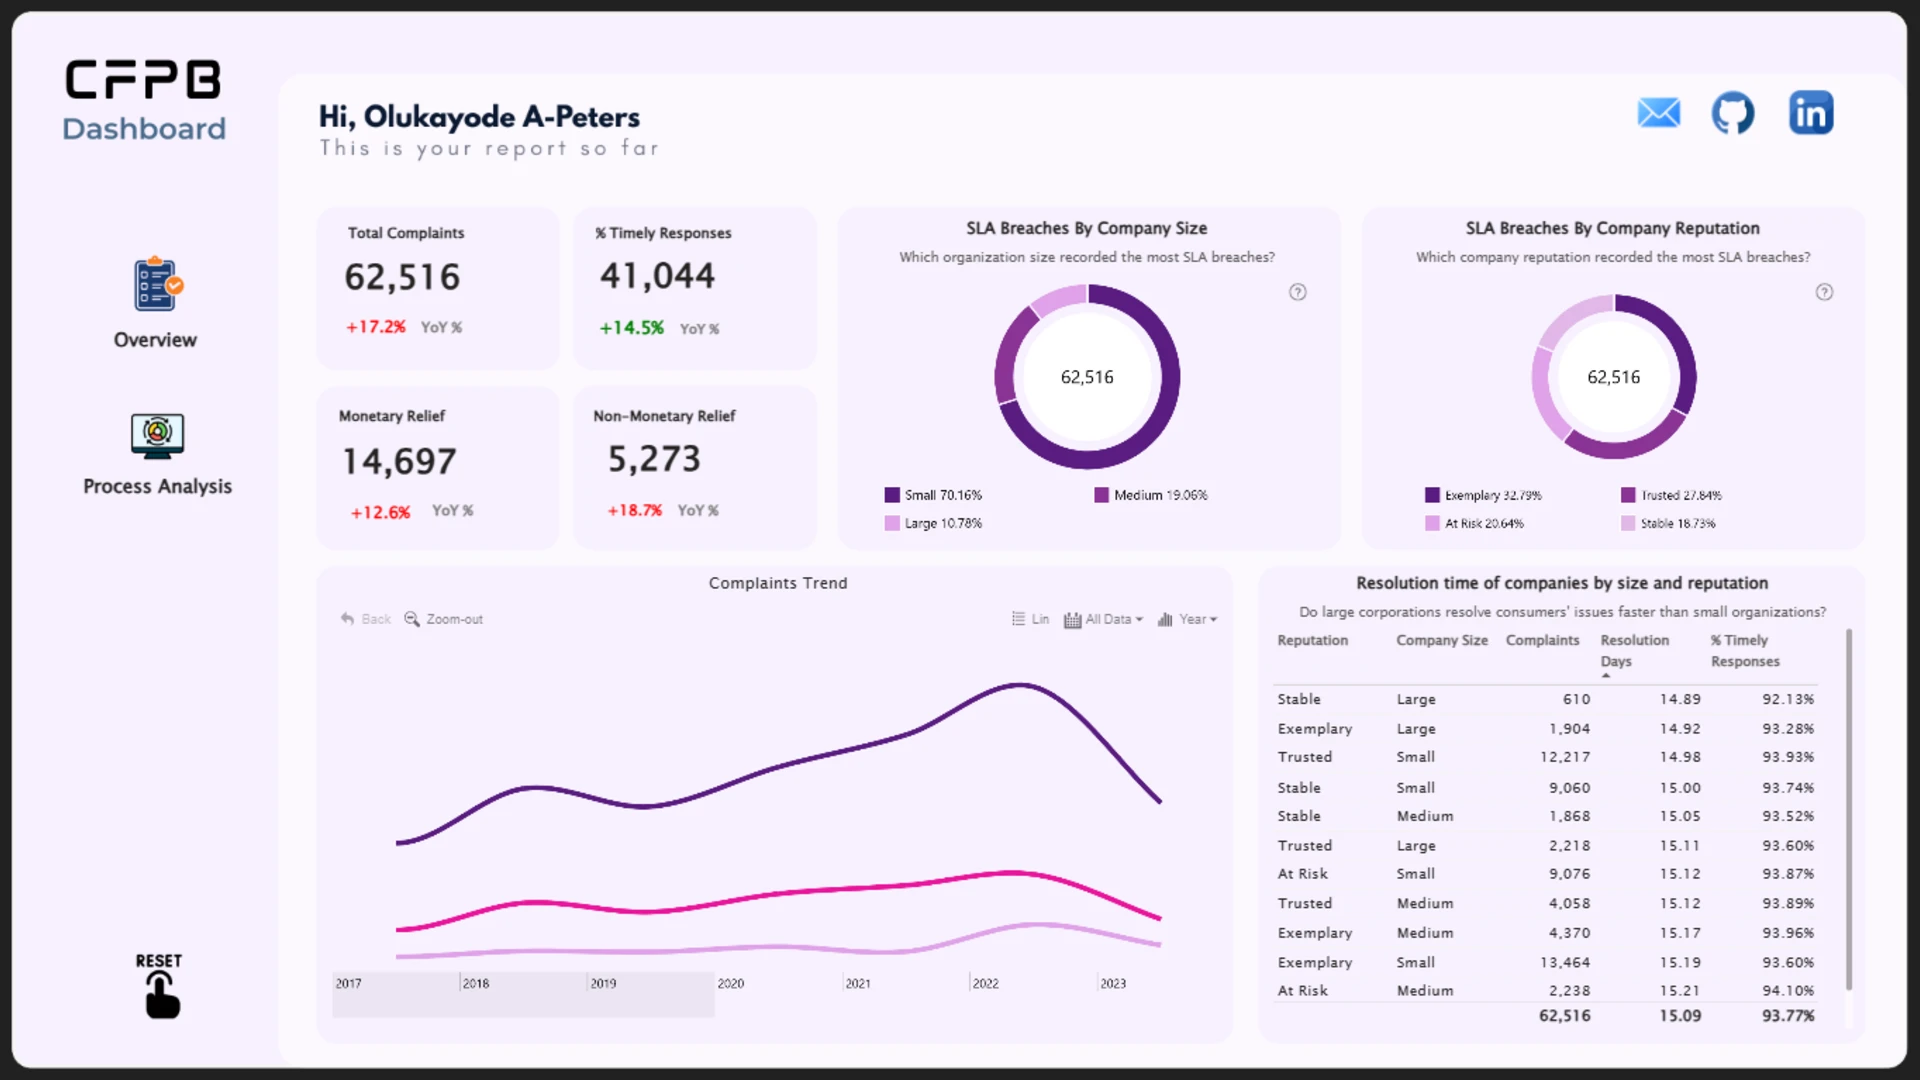Image resolution: width=1920 pixels, height=1080 pixels.
Task: Click the 2022 label on trend axis
Action: (x=986, y=984)
